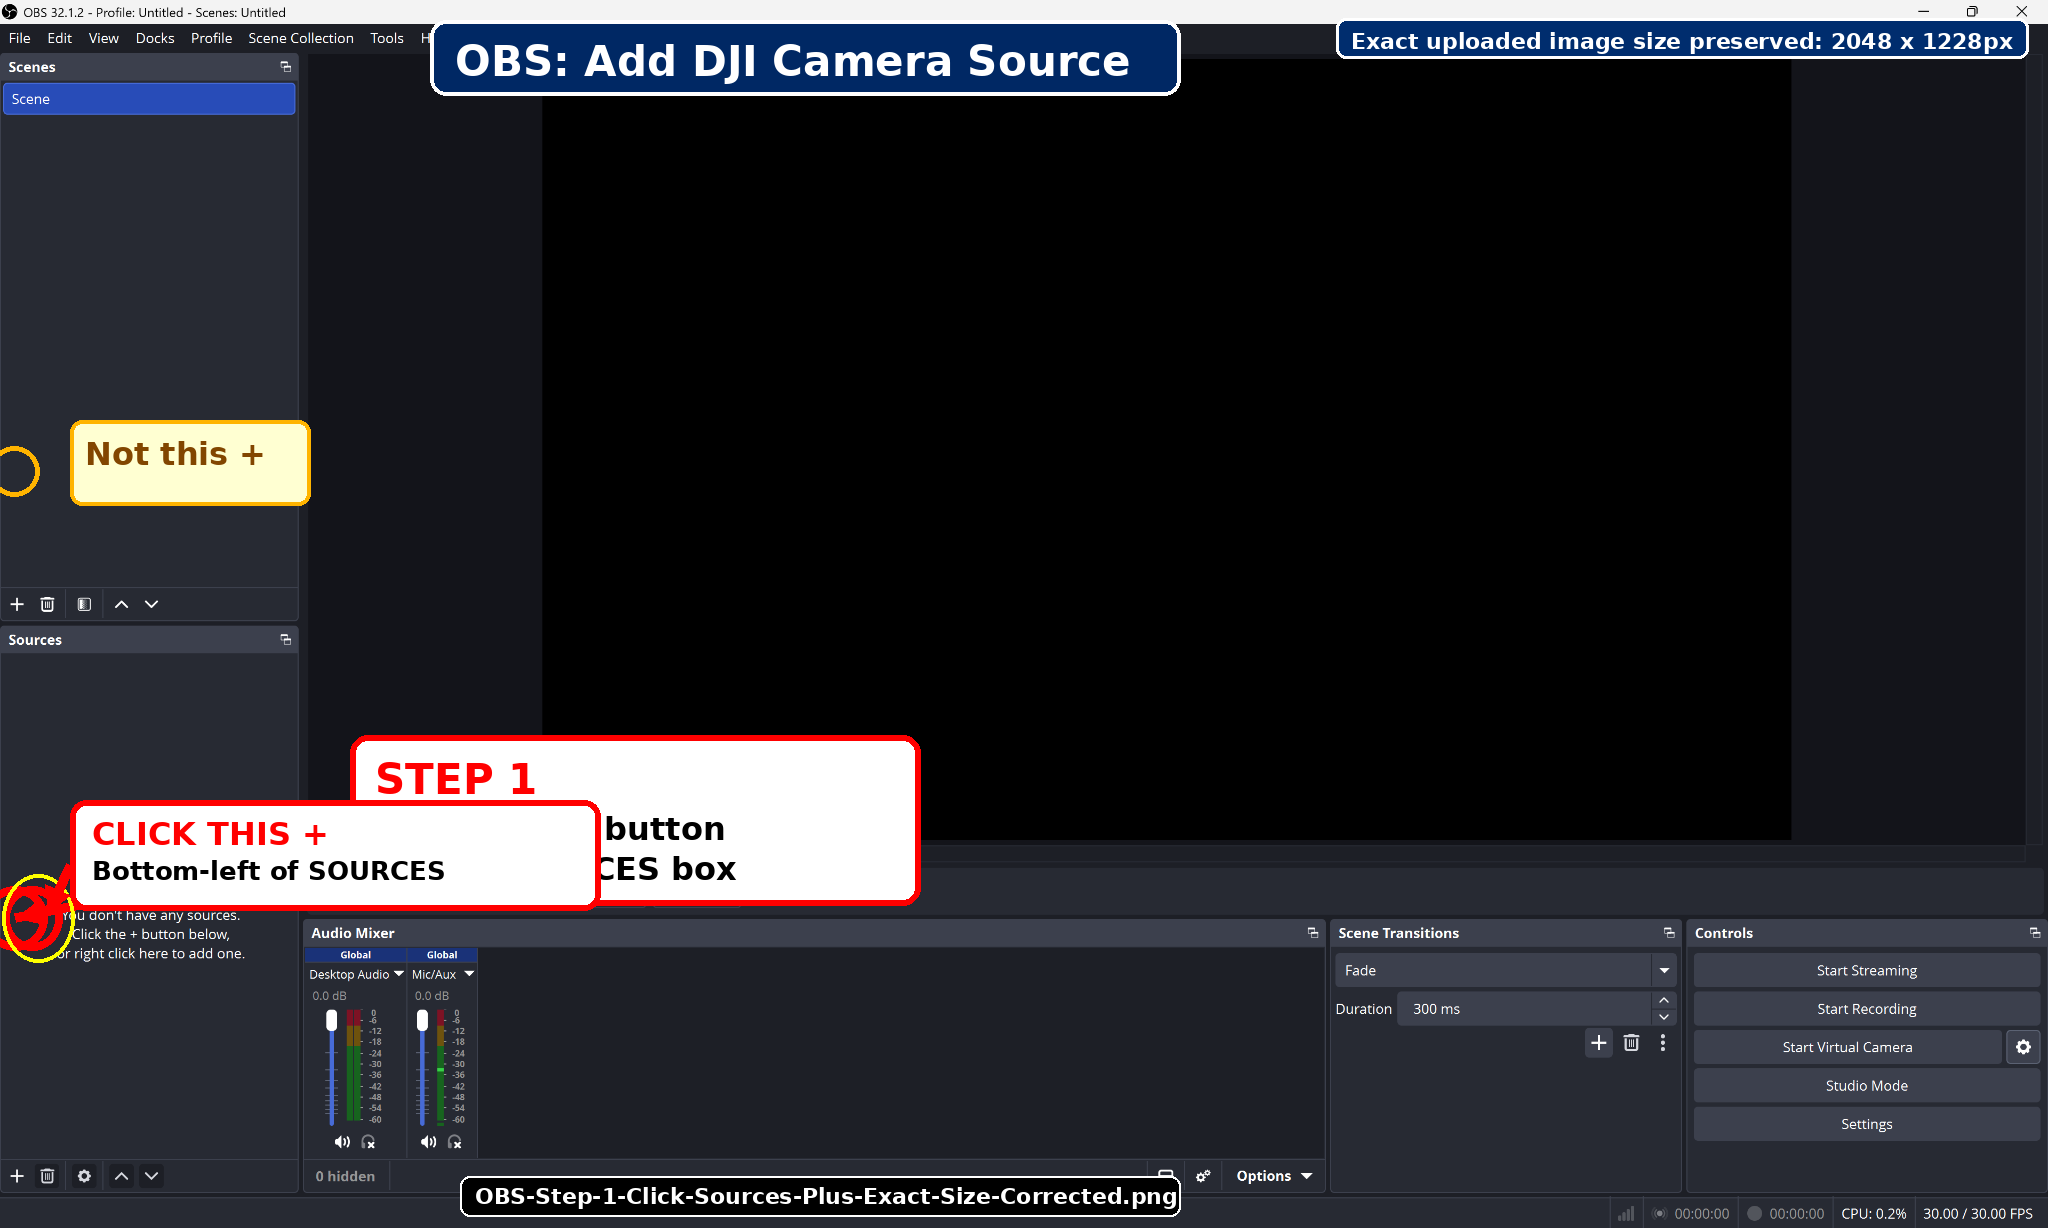Open Audio Mixer Options dropdown
Viewport: 2048px width, 1228px height.
(1273, 1176)
